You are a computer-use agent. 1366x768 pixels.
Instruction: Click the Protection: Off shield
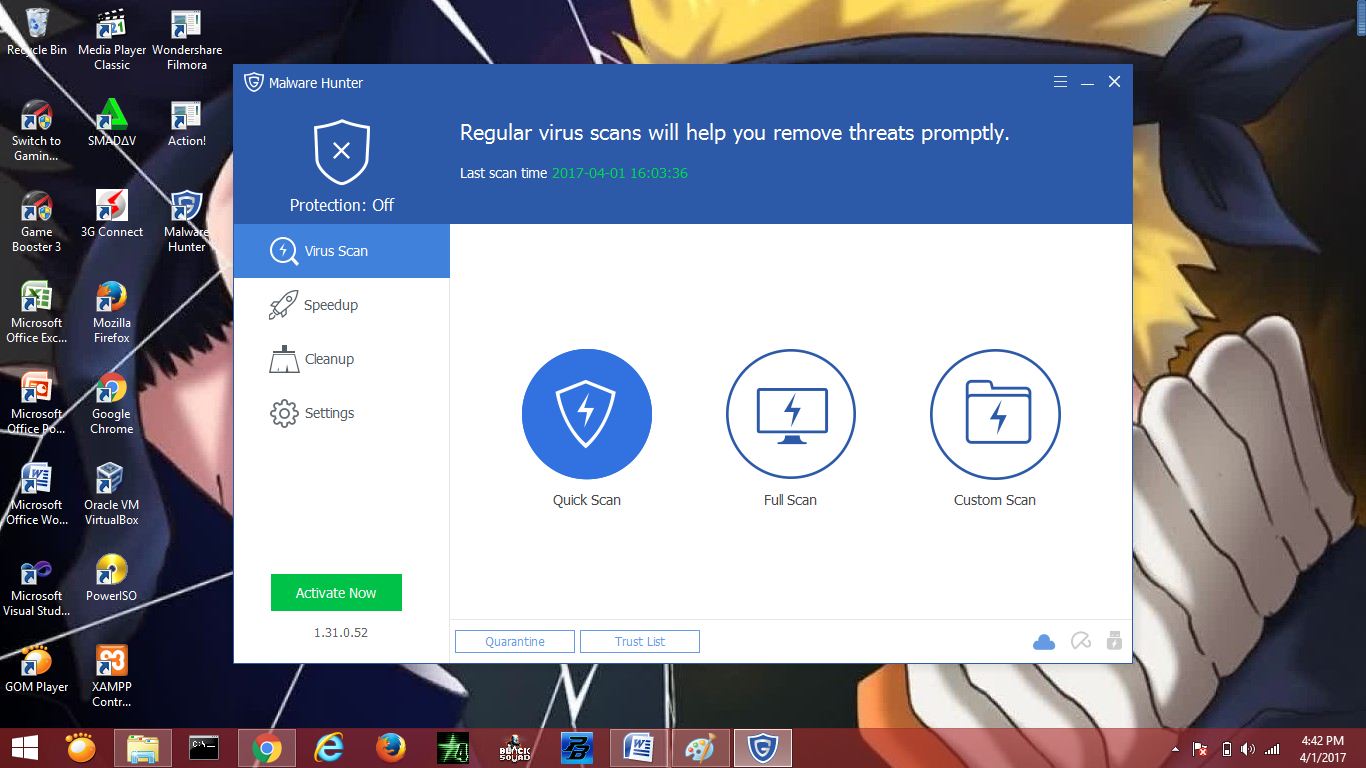(340, 150)
